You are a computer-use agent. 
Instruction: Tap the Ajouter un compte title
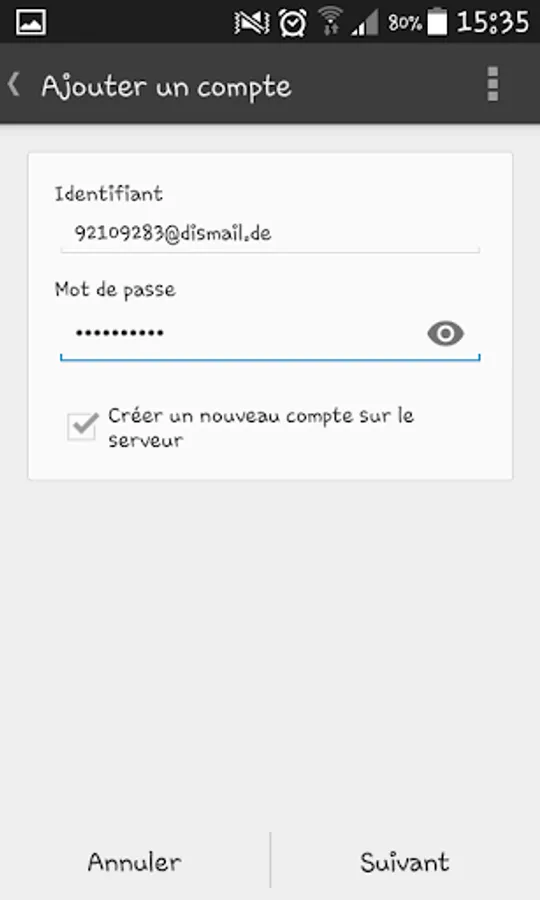coord(166,87)
